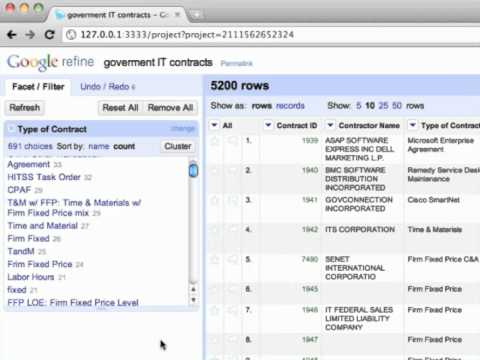Flag row 3 GOVCONNECTION INCORPORATED
Screen dimensions: 480x360
[233, 200]
